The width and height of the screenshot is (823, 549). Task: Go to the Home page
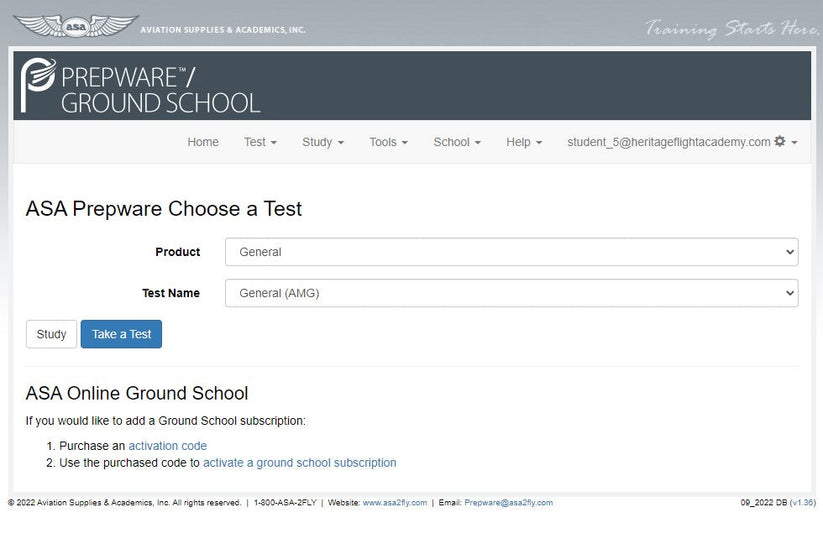[203, 142]
